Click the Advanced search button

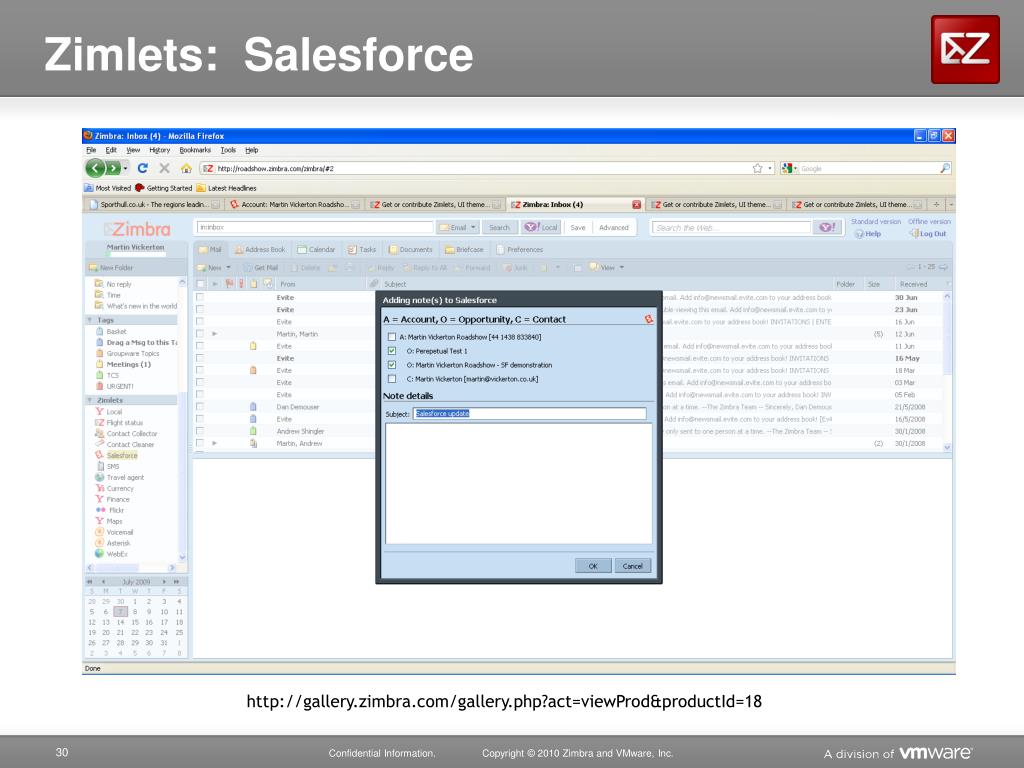click(x=614, y=227)
